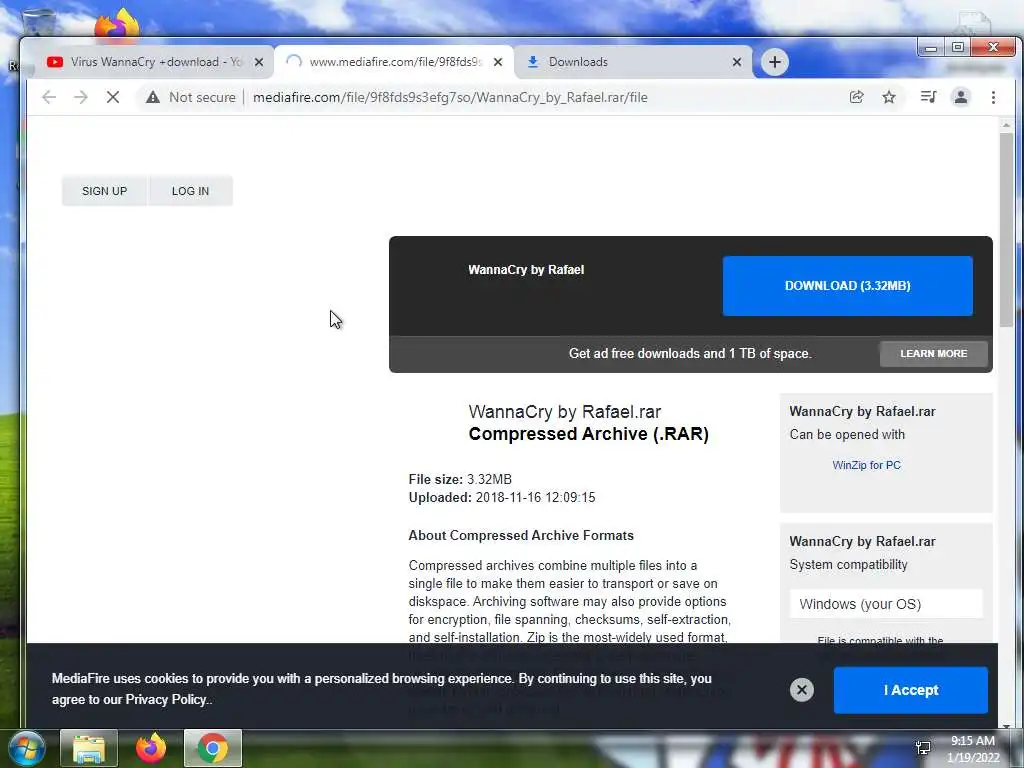Click the Can be opened with text
1024x768 pixels.
[x=847, y=435]
